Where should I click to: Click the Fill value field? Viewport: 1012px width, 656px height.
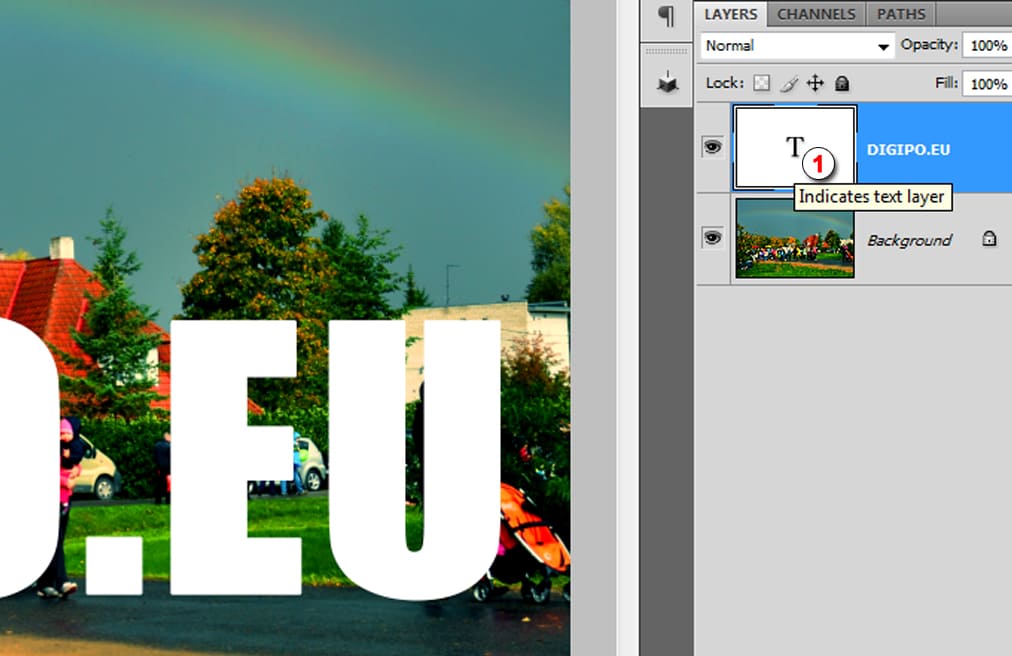coord(987,84)
